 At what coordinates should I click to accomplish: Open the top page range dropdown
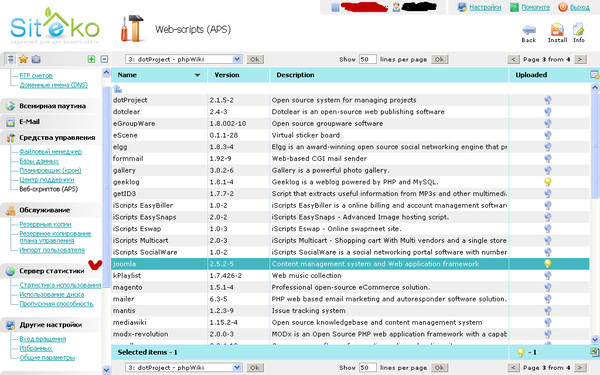(184, 59)
